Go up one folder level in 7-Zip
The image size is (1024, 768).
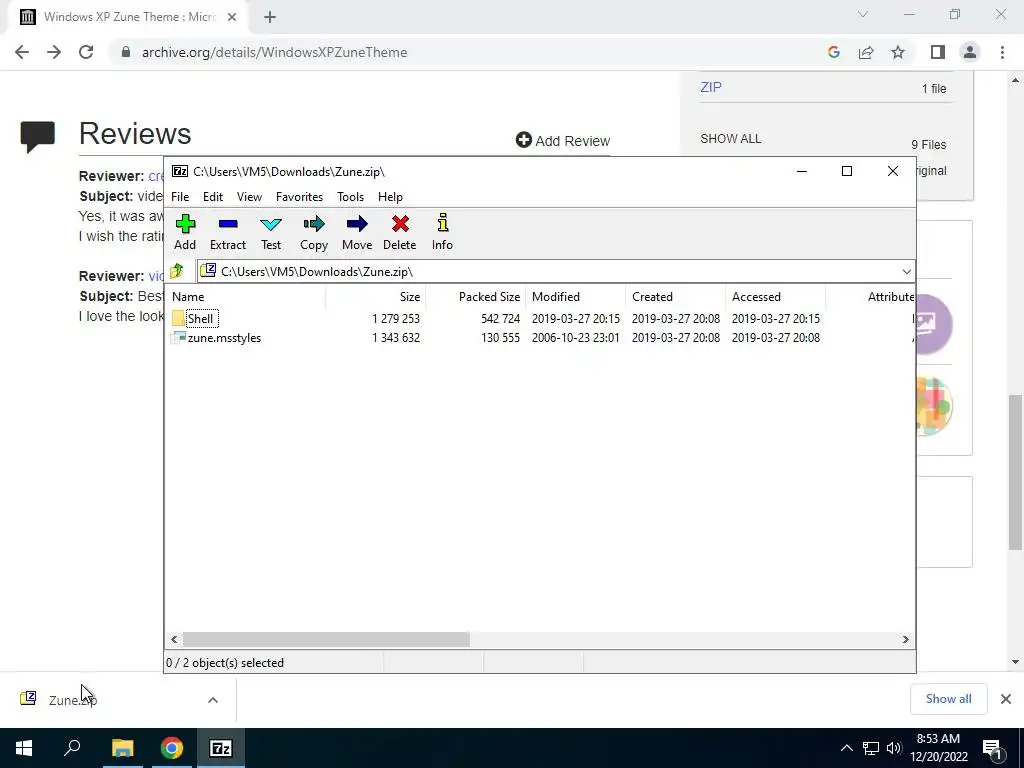pos(177,271)
